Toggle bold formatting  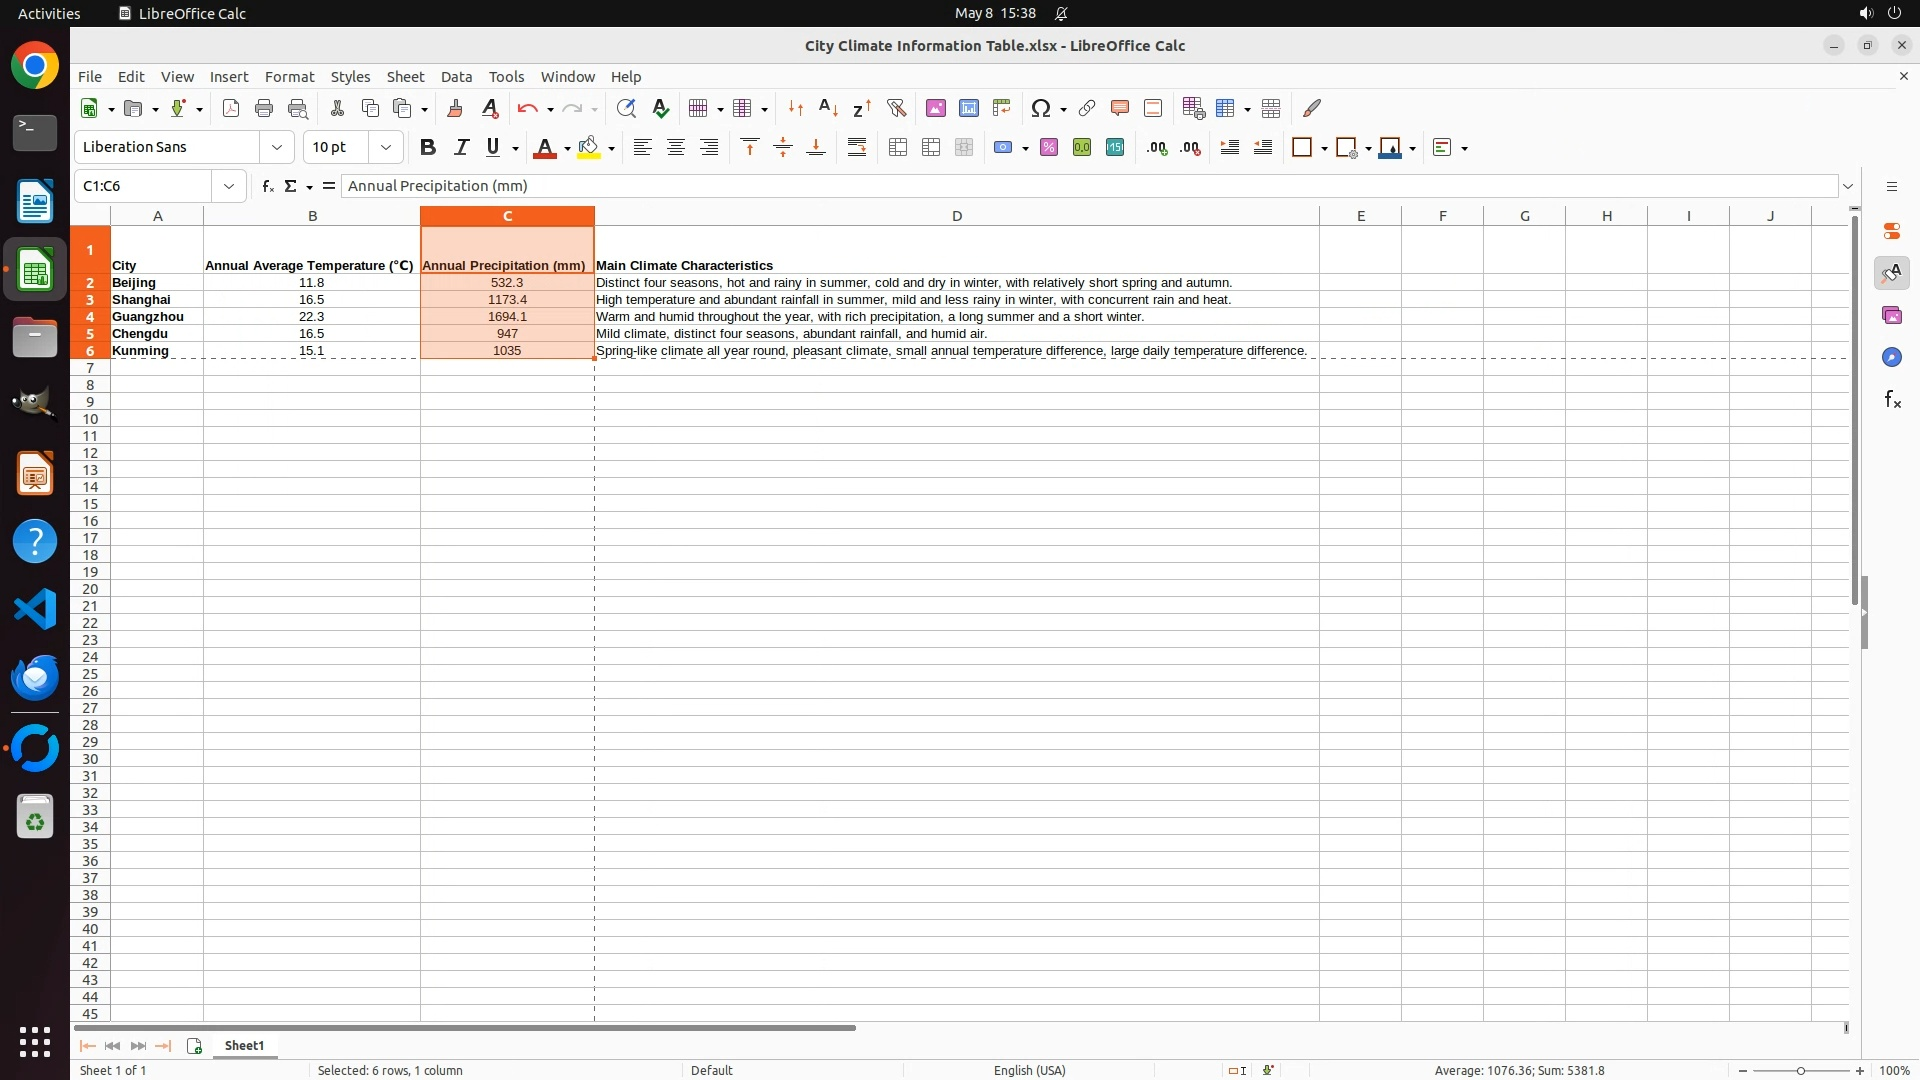(428, 148)
